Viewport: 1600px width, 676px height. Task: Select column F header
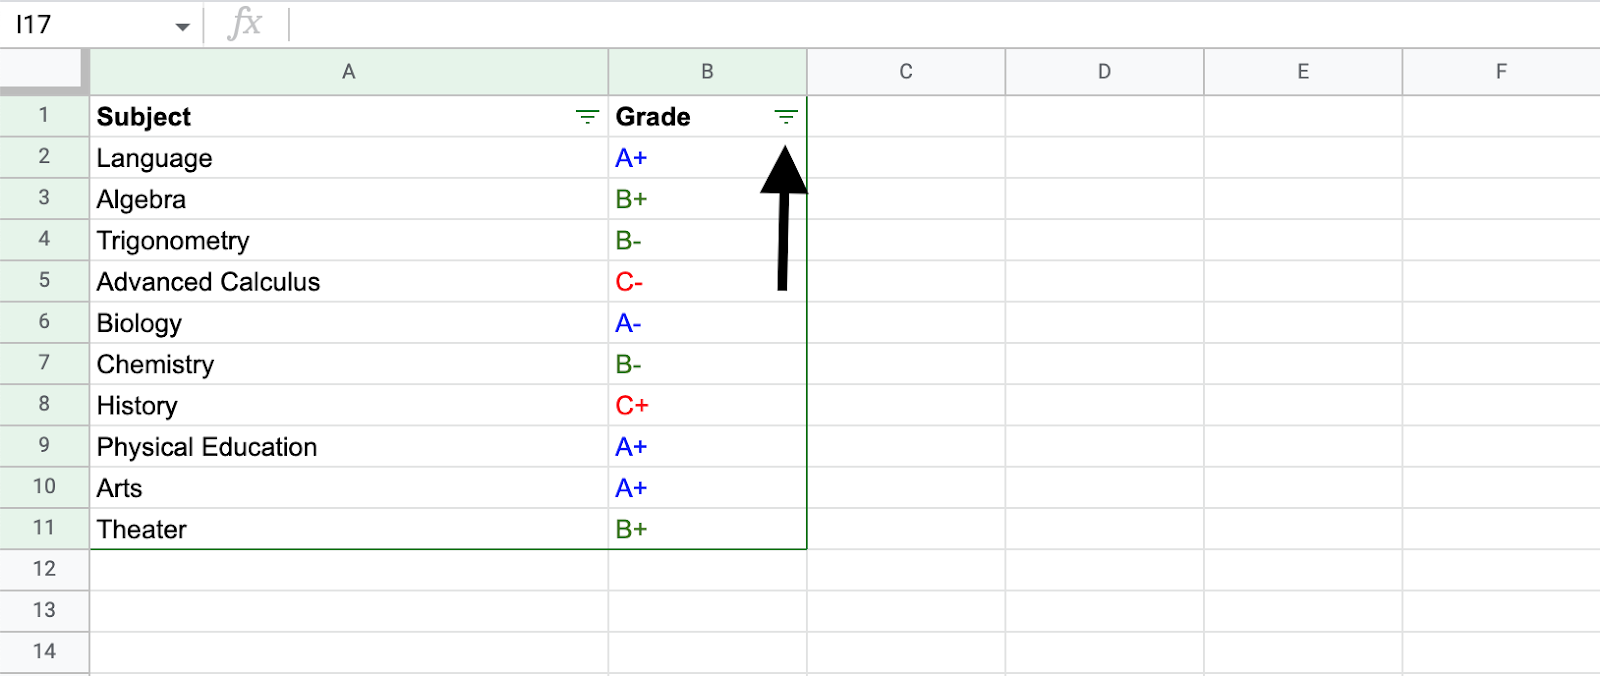point(1500,72)
